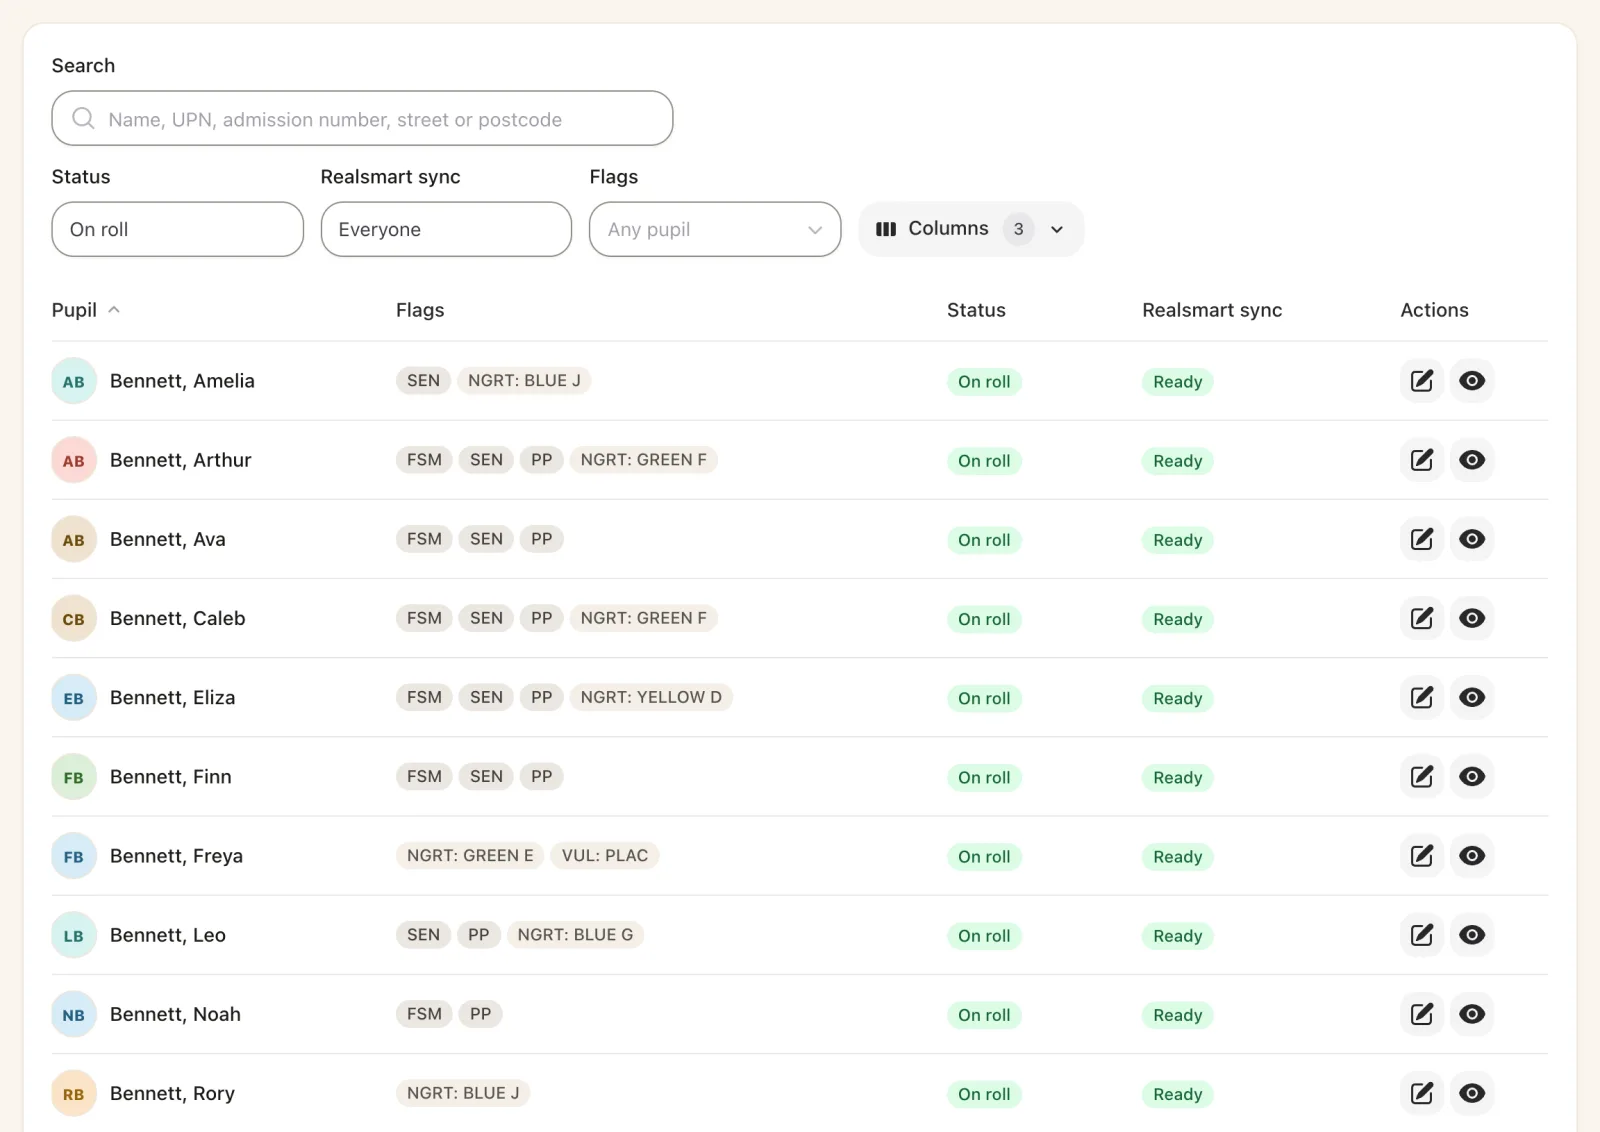Open the Columns chooser dropdown

click(971, 229)
